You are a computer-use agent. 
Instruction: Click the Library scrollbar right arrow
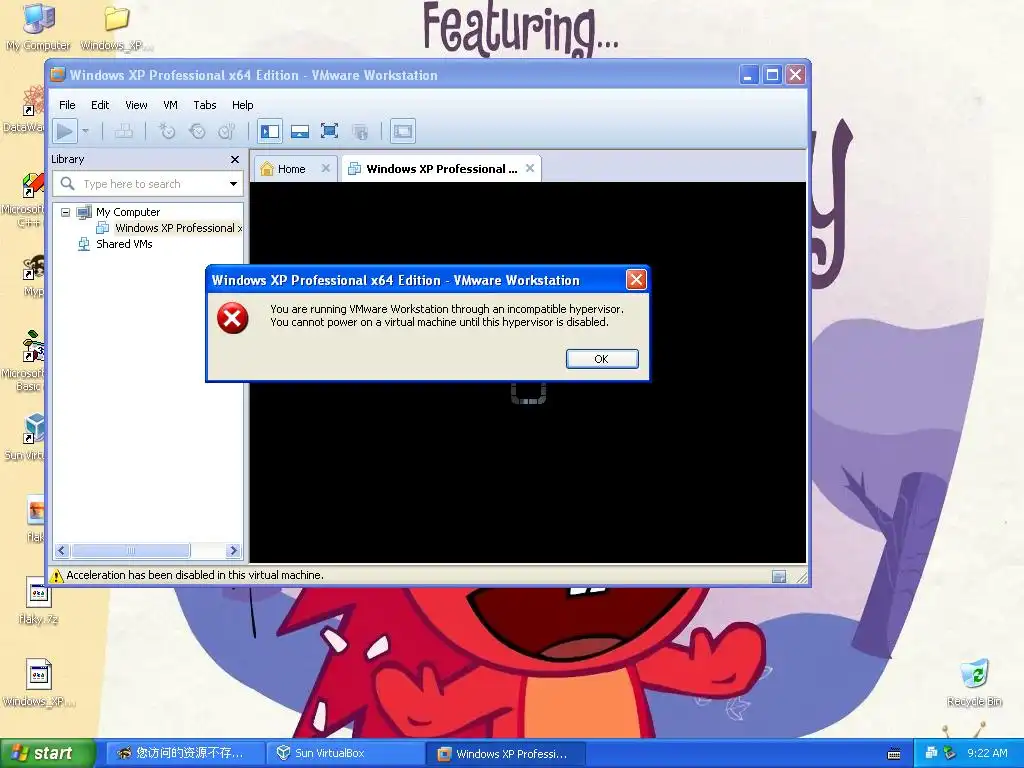click(233, 551)
